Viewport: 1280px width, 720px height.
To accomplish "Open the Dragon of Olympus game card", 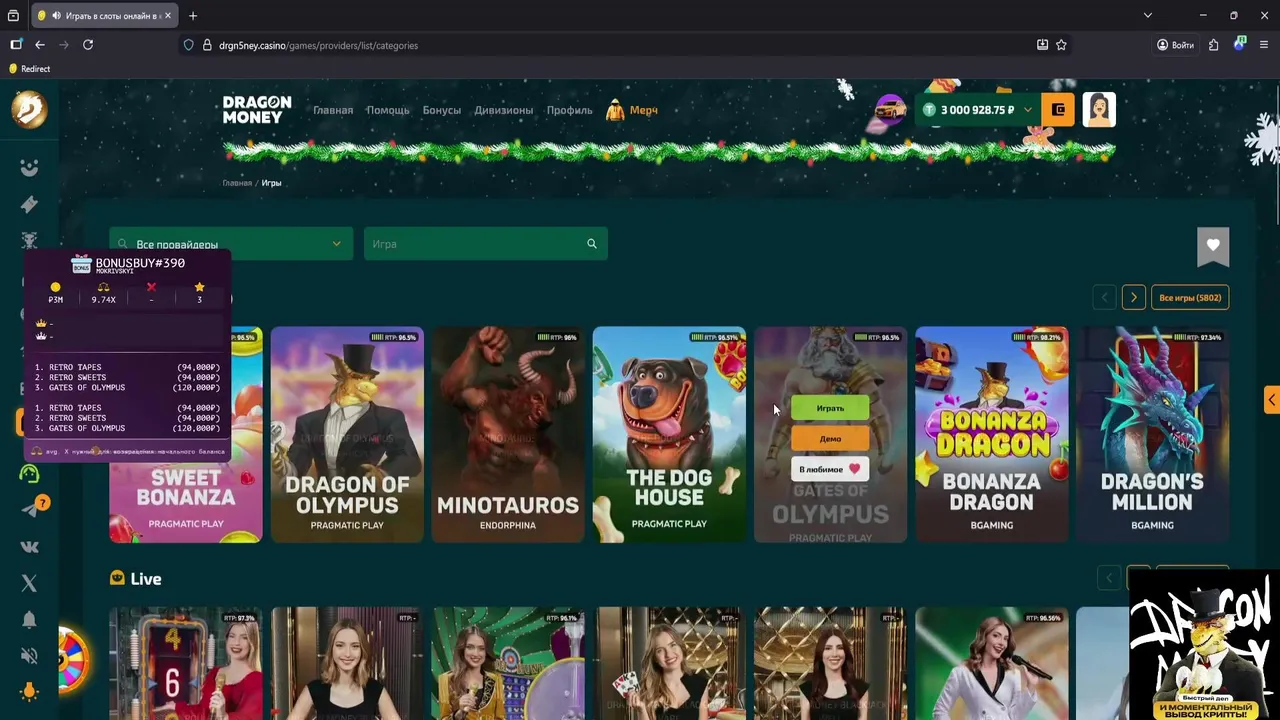I will point(347,435).
